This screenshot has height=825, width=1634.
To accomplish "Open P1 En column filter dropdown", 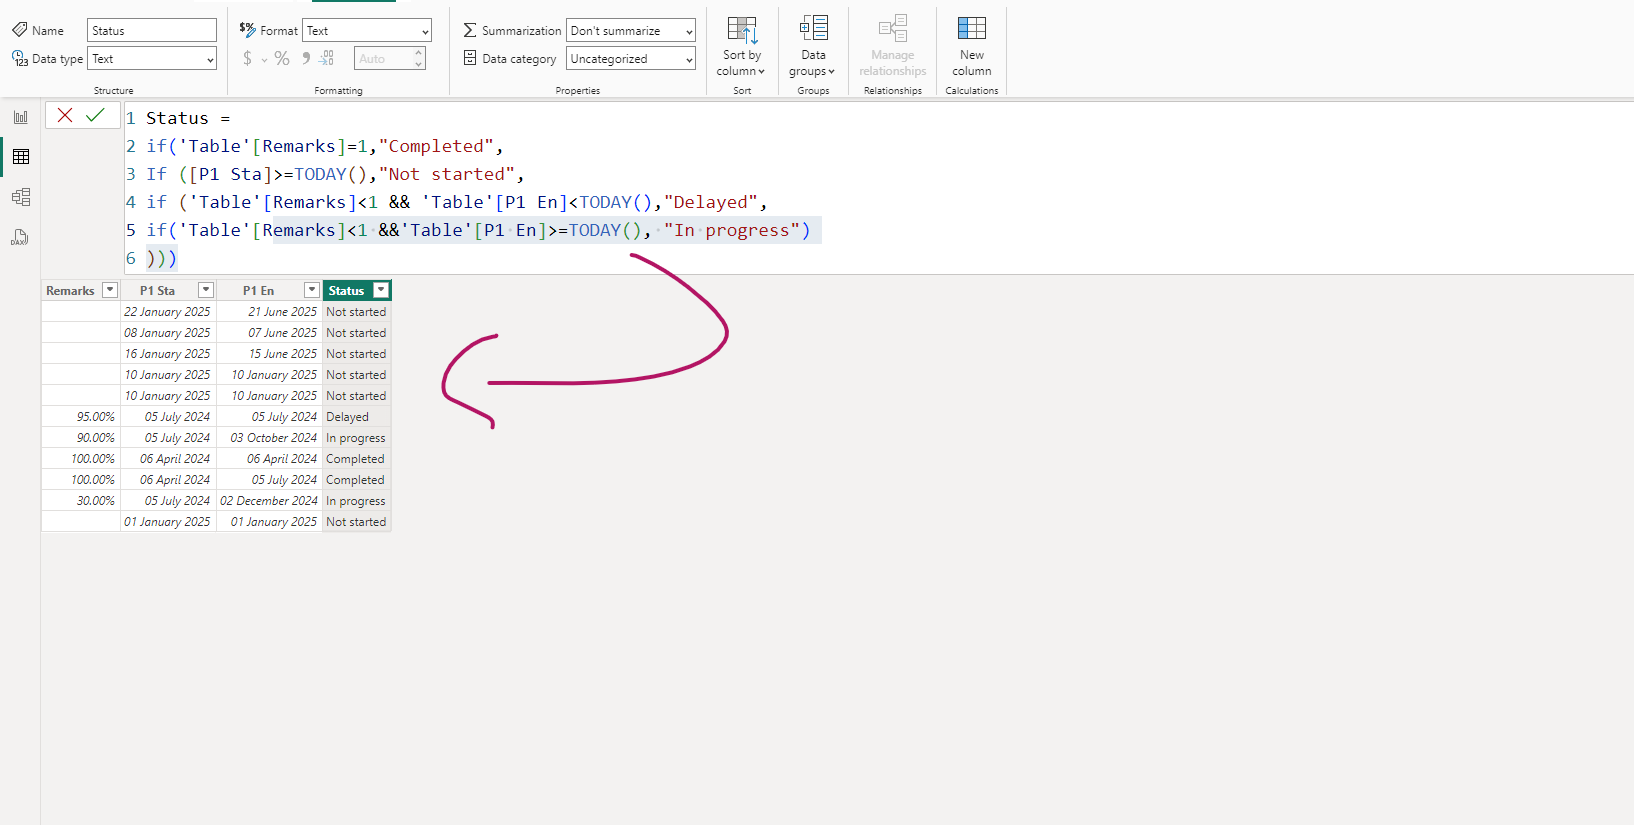I will [x=312, y=291].
